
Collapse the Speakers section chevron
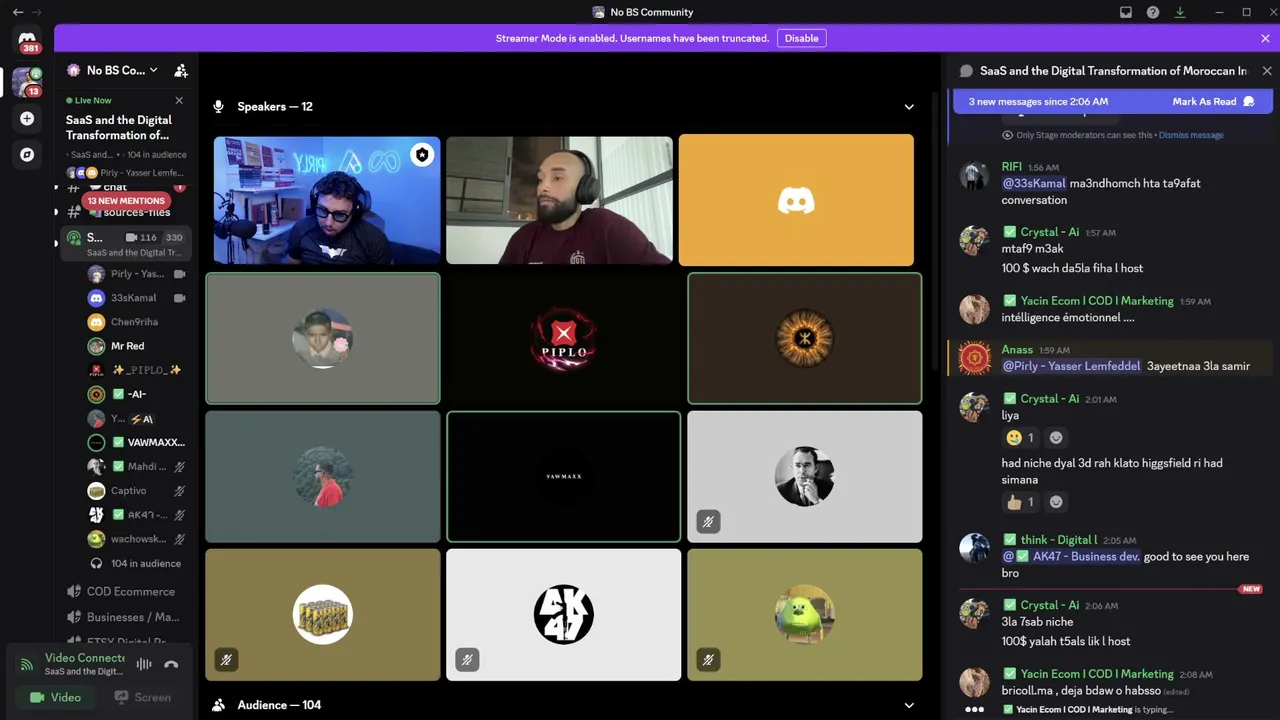pos(909,107)
